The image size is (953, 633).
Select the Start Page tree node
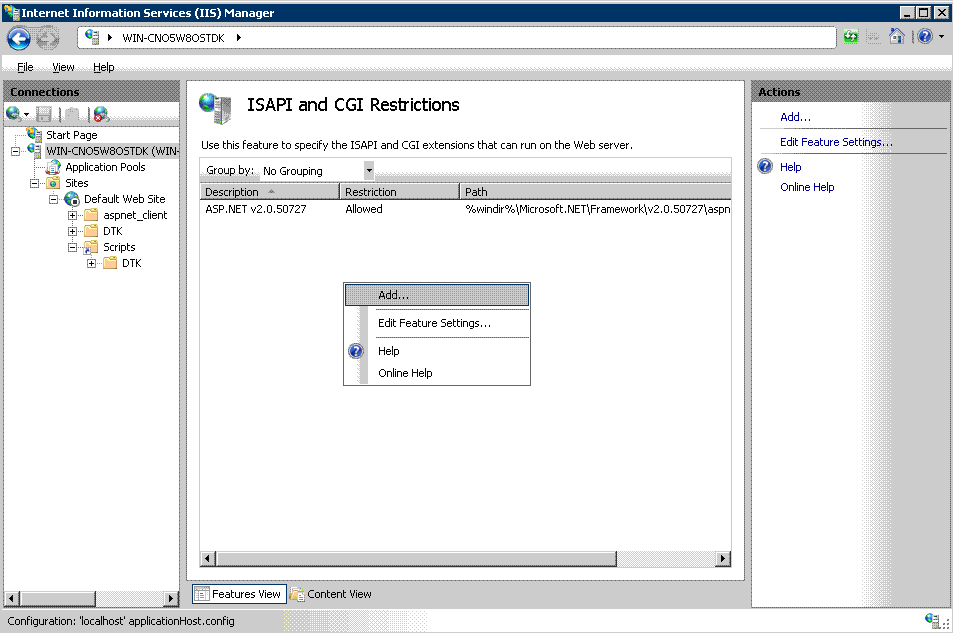pos(72,135)
